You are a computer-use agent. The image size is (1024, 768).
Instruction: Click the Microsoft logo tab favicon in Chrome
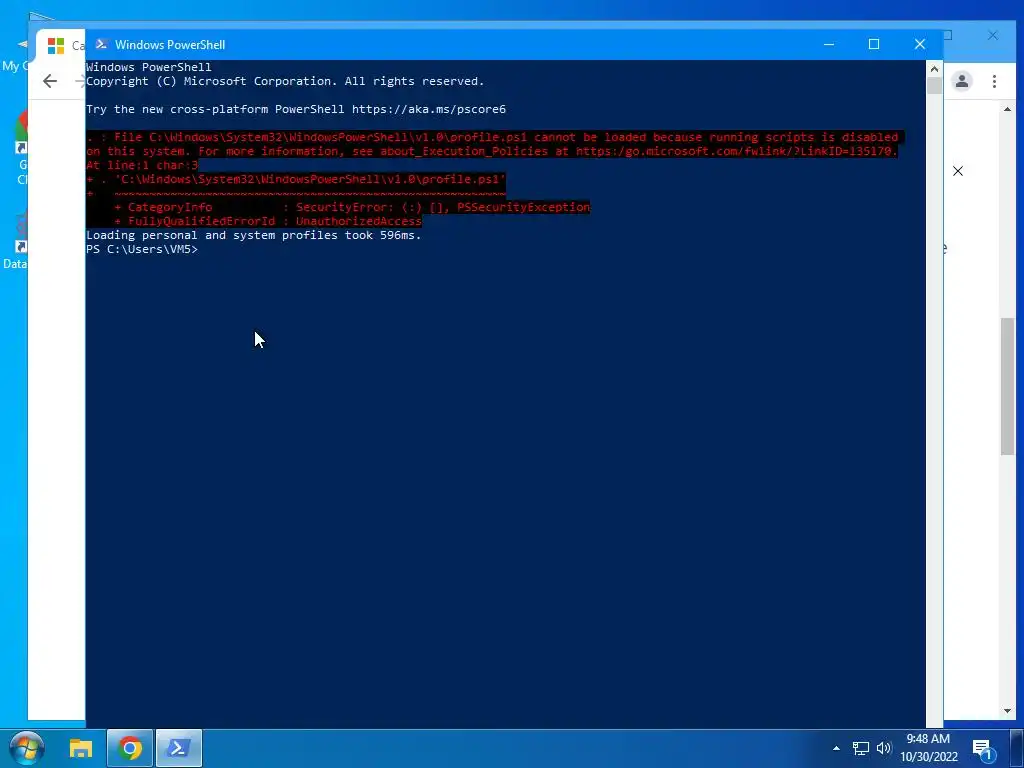coord(56,46)
